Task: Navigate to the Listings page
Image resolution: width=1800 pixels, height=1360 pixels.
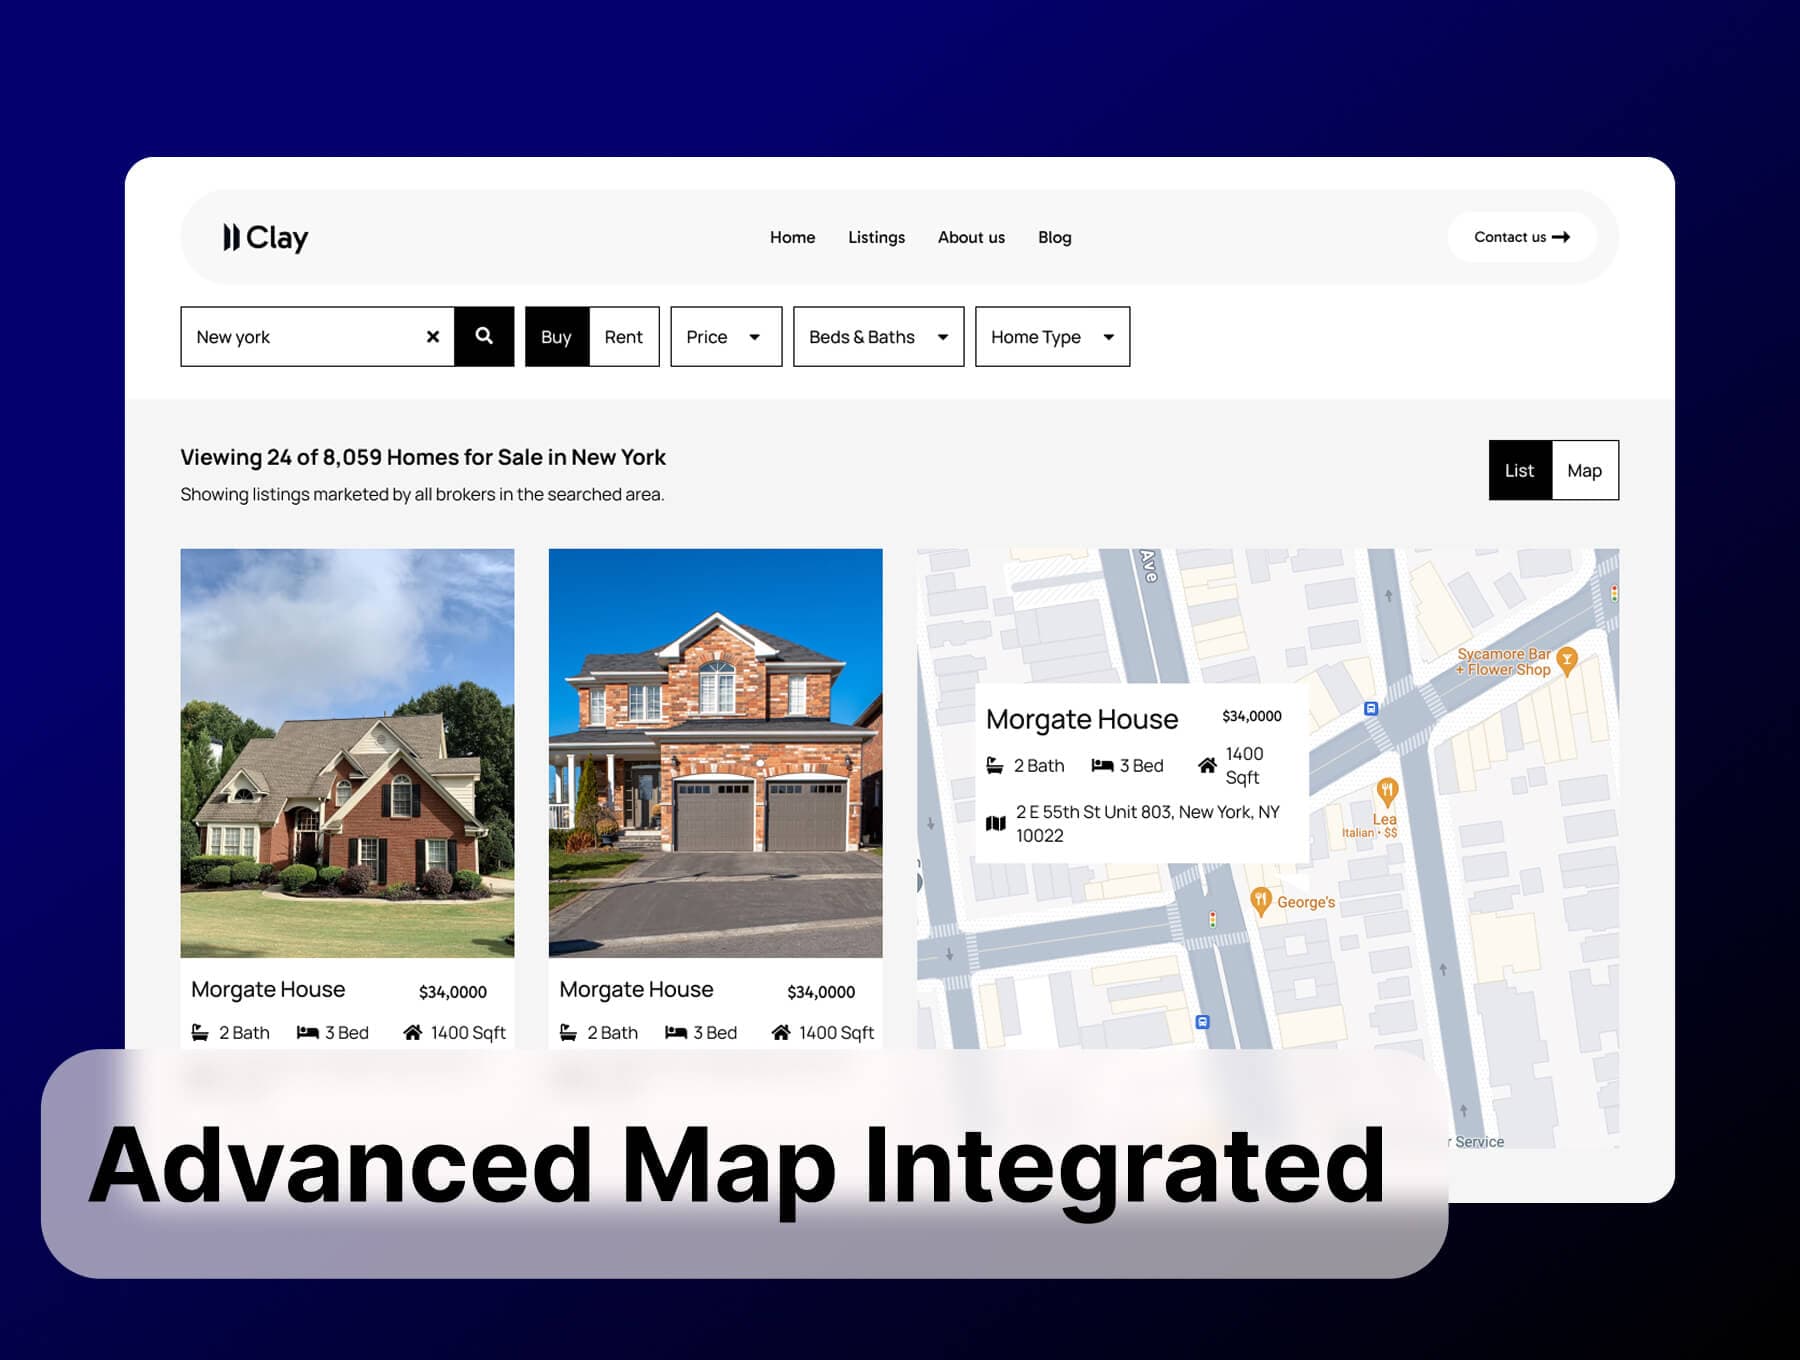Action: click(x=877, y=237)
